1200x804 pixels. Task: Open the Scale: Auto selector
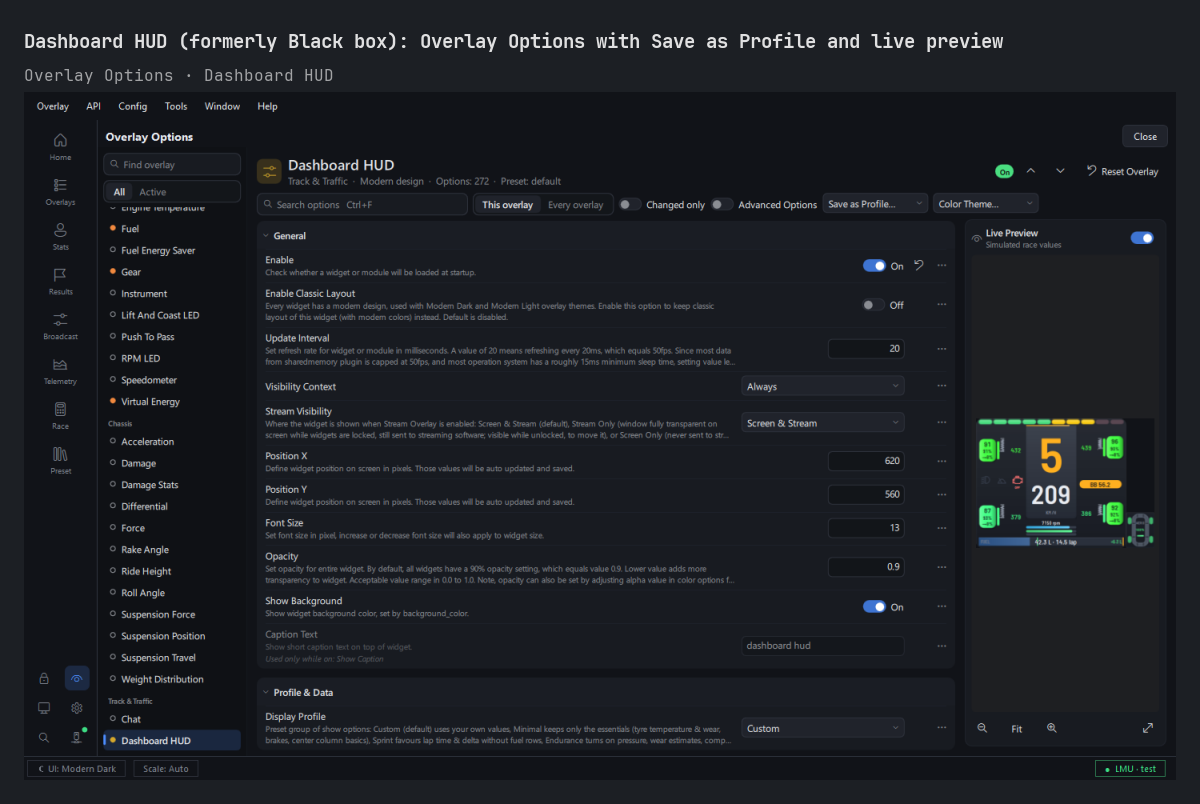pyautogui.click(x=166, y=769)
